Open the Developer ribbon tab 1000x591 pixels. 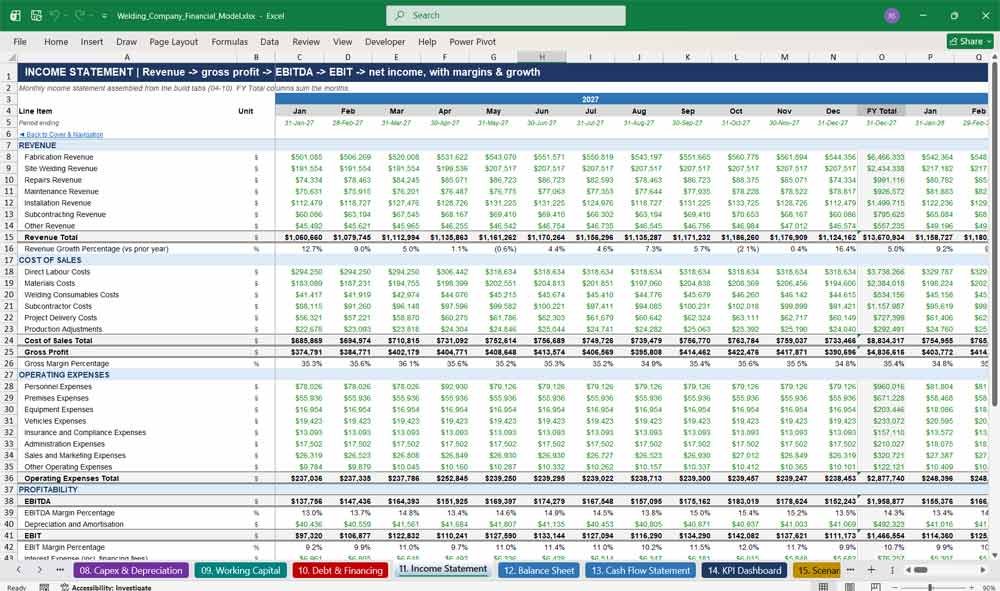click(x=385, y=41)
